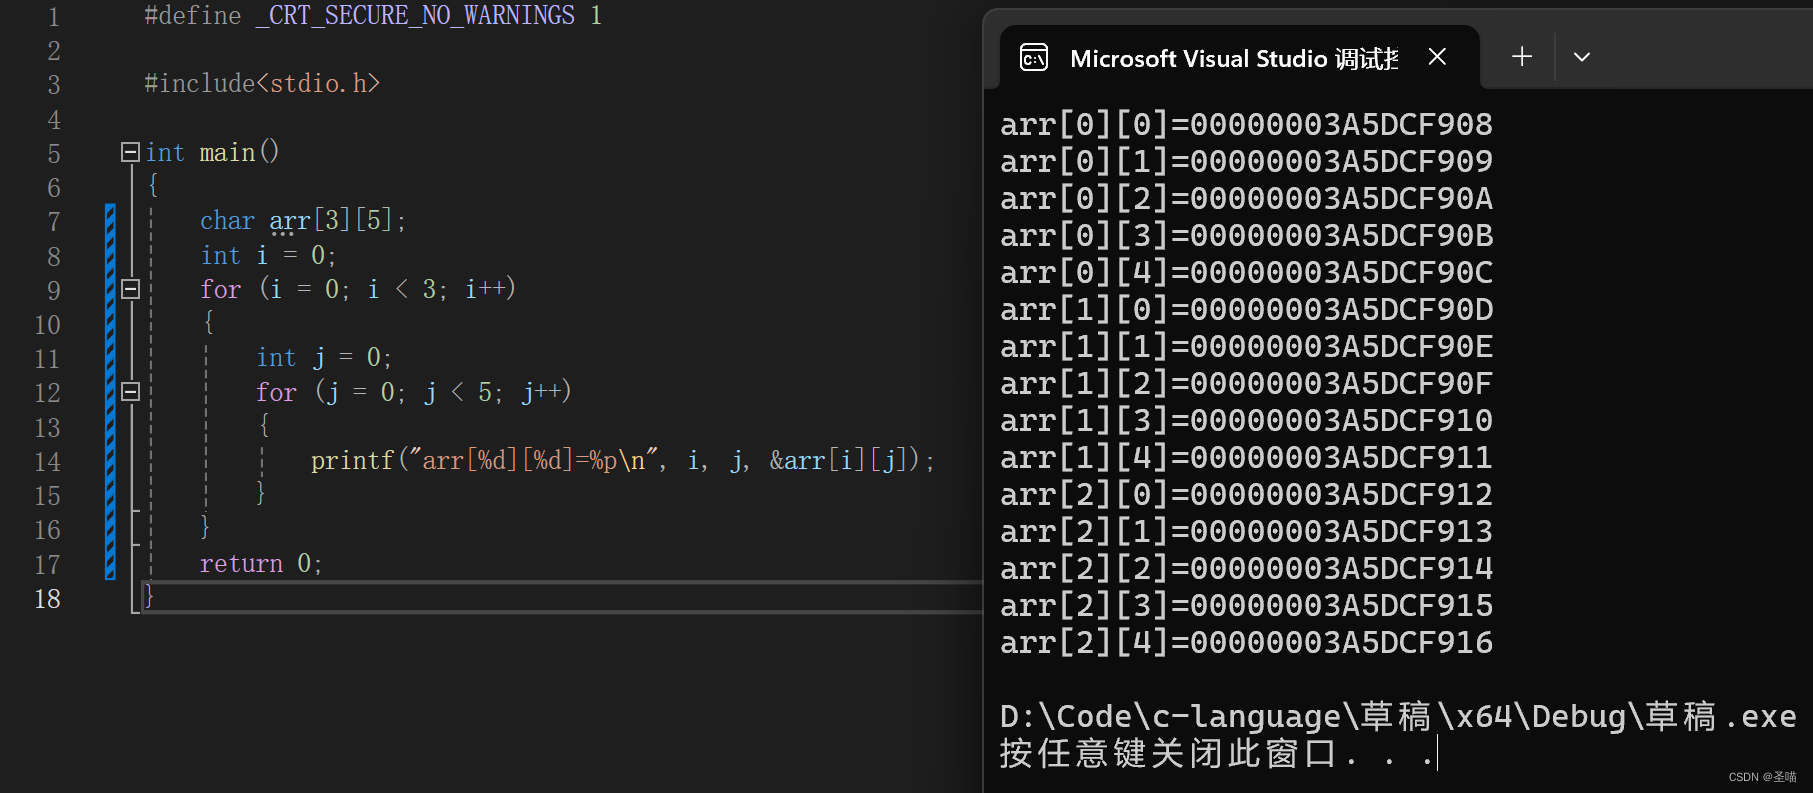Viewport: 1813px width, 793px height.
Task: Click the #define _CRT_SECURE_NO_WARNINGS line
Action: tap(373, 16)
